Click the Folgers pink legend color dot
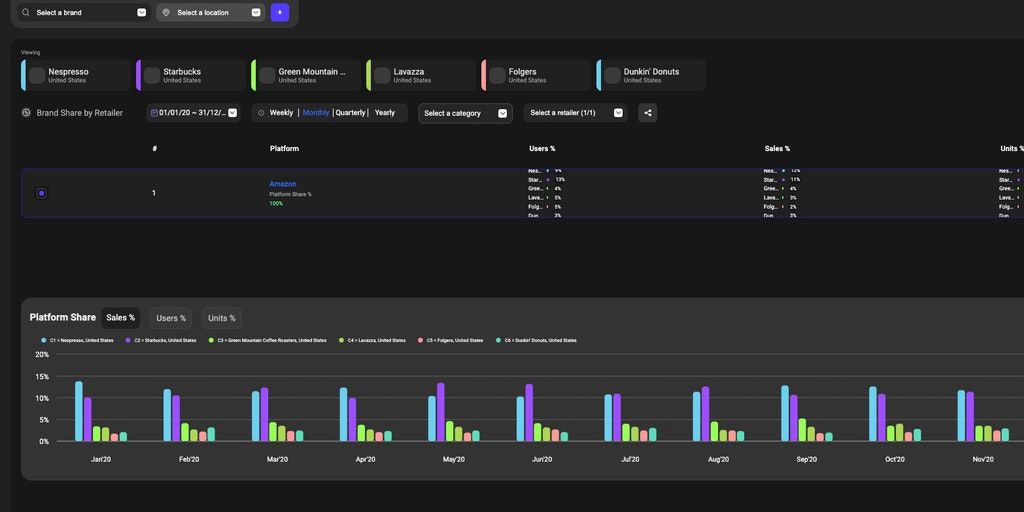The width and height of the screenshot is (1024, 512). pos(421,340)
